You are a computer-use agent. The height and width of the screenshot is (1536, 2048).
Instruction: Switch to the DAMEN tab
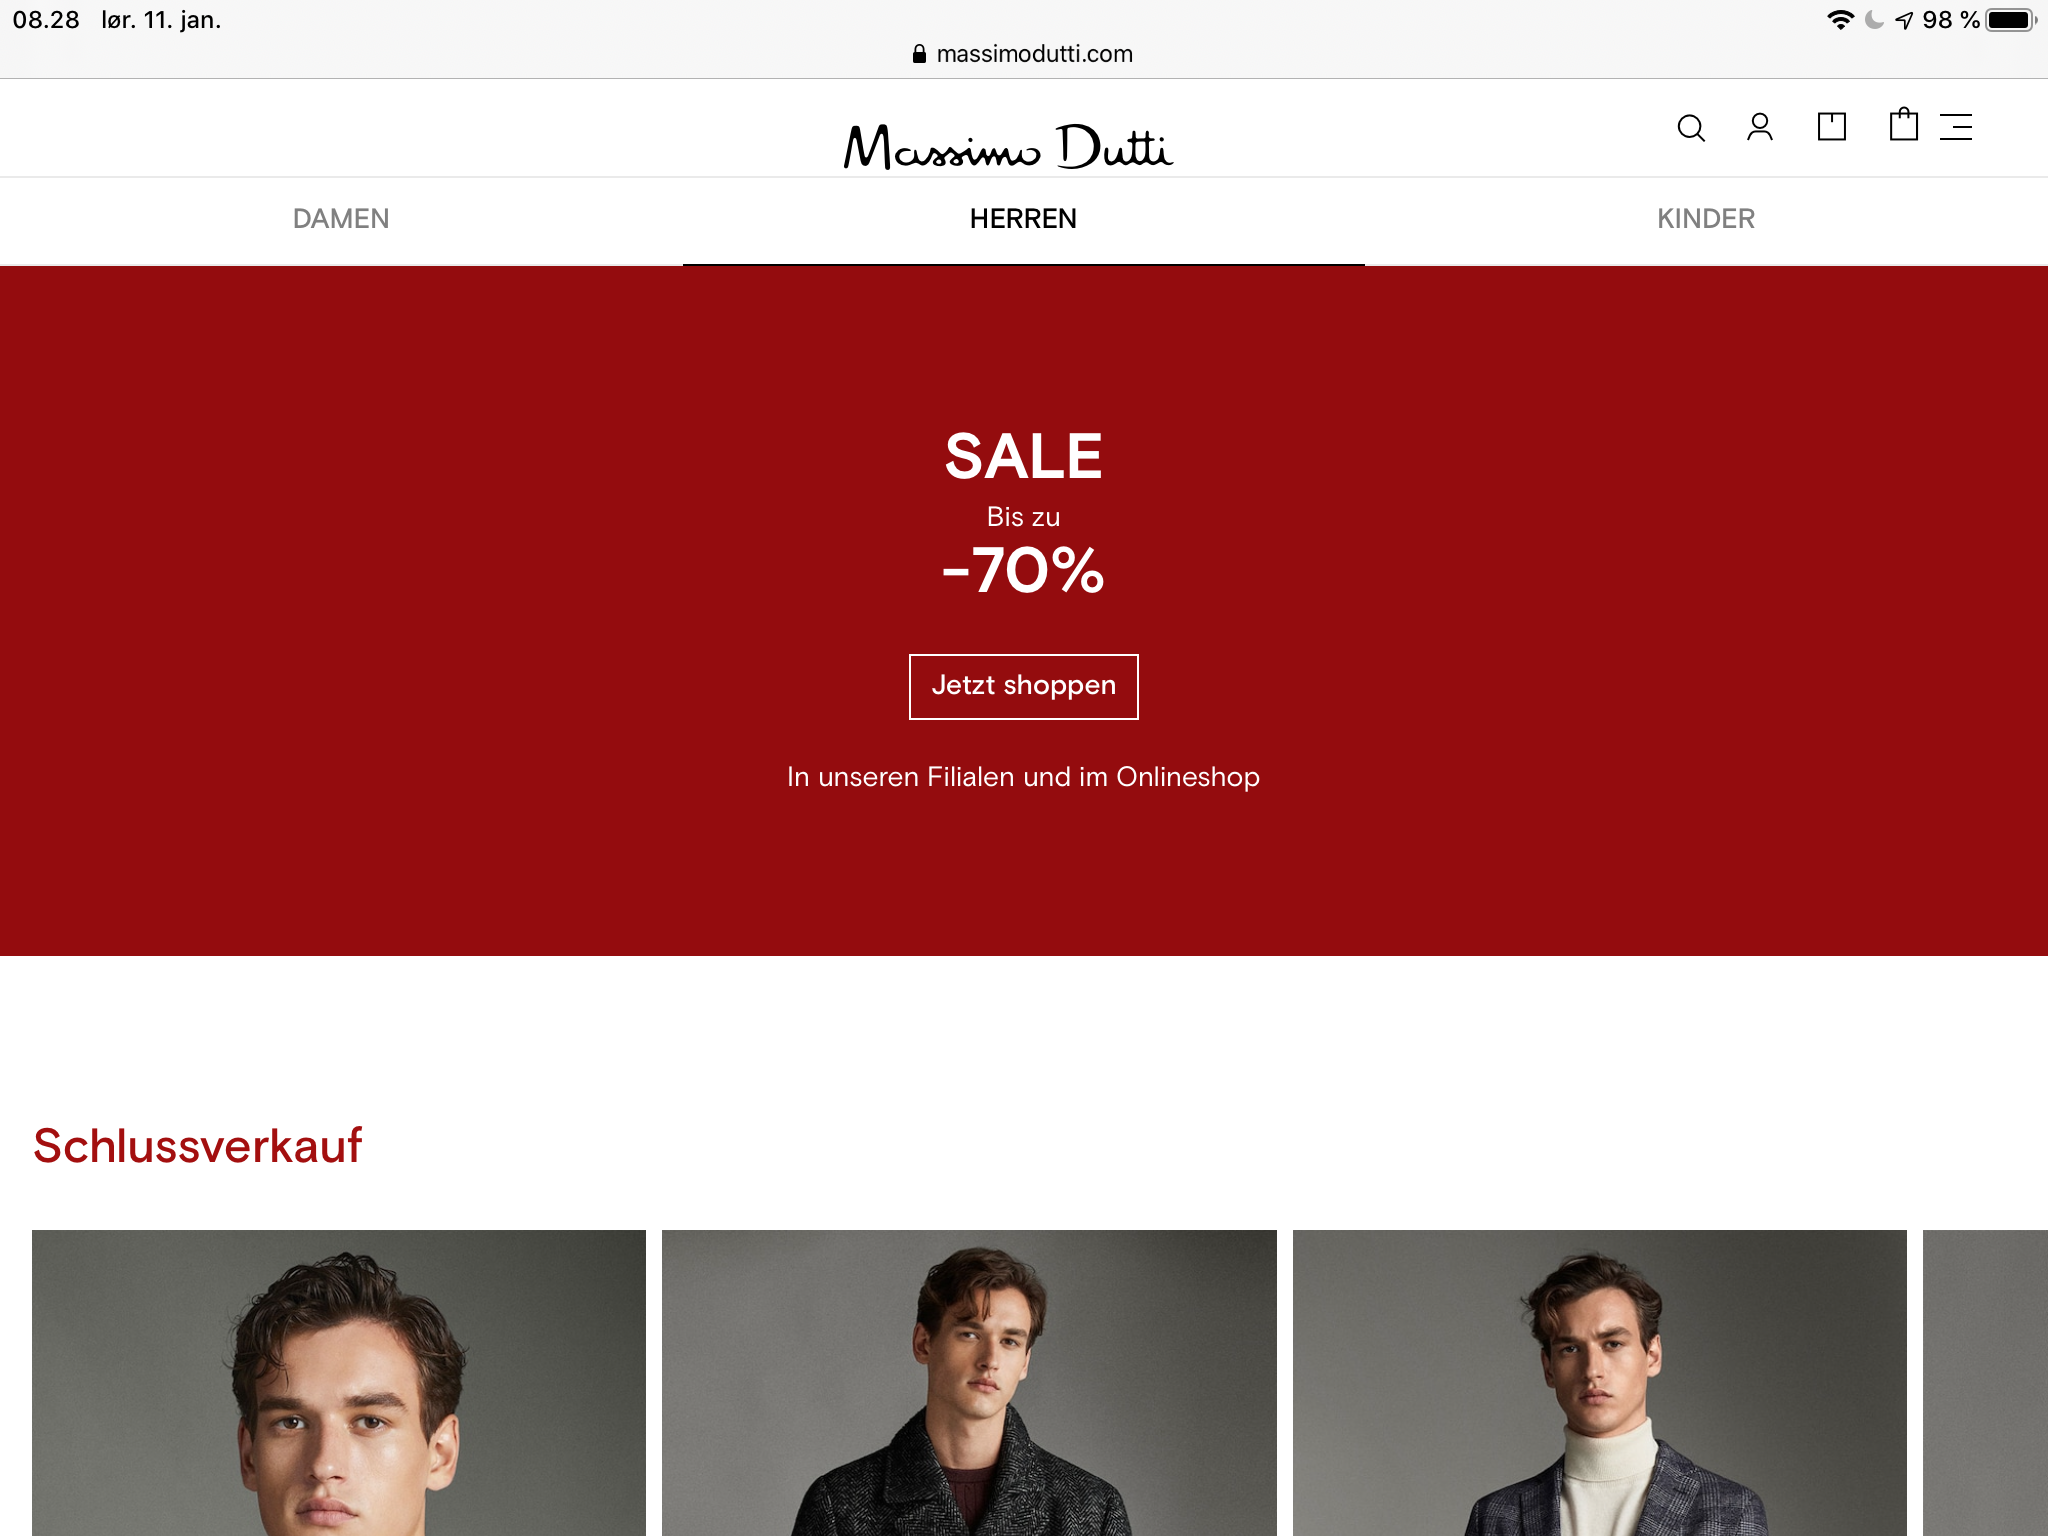[341, 219]
